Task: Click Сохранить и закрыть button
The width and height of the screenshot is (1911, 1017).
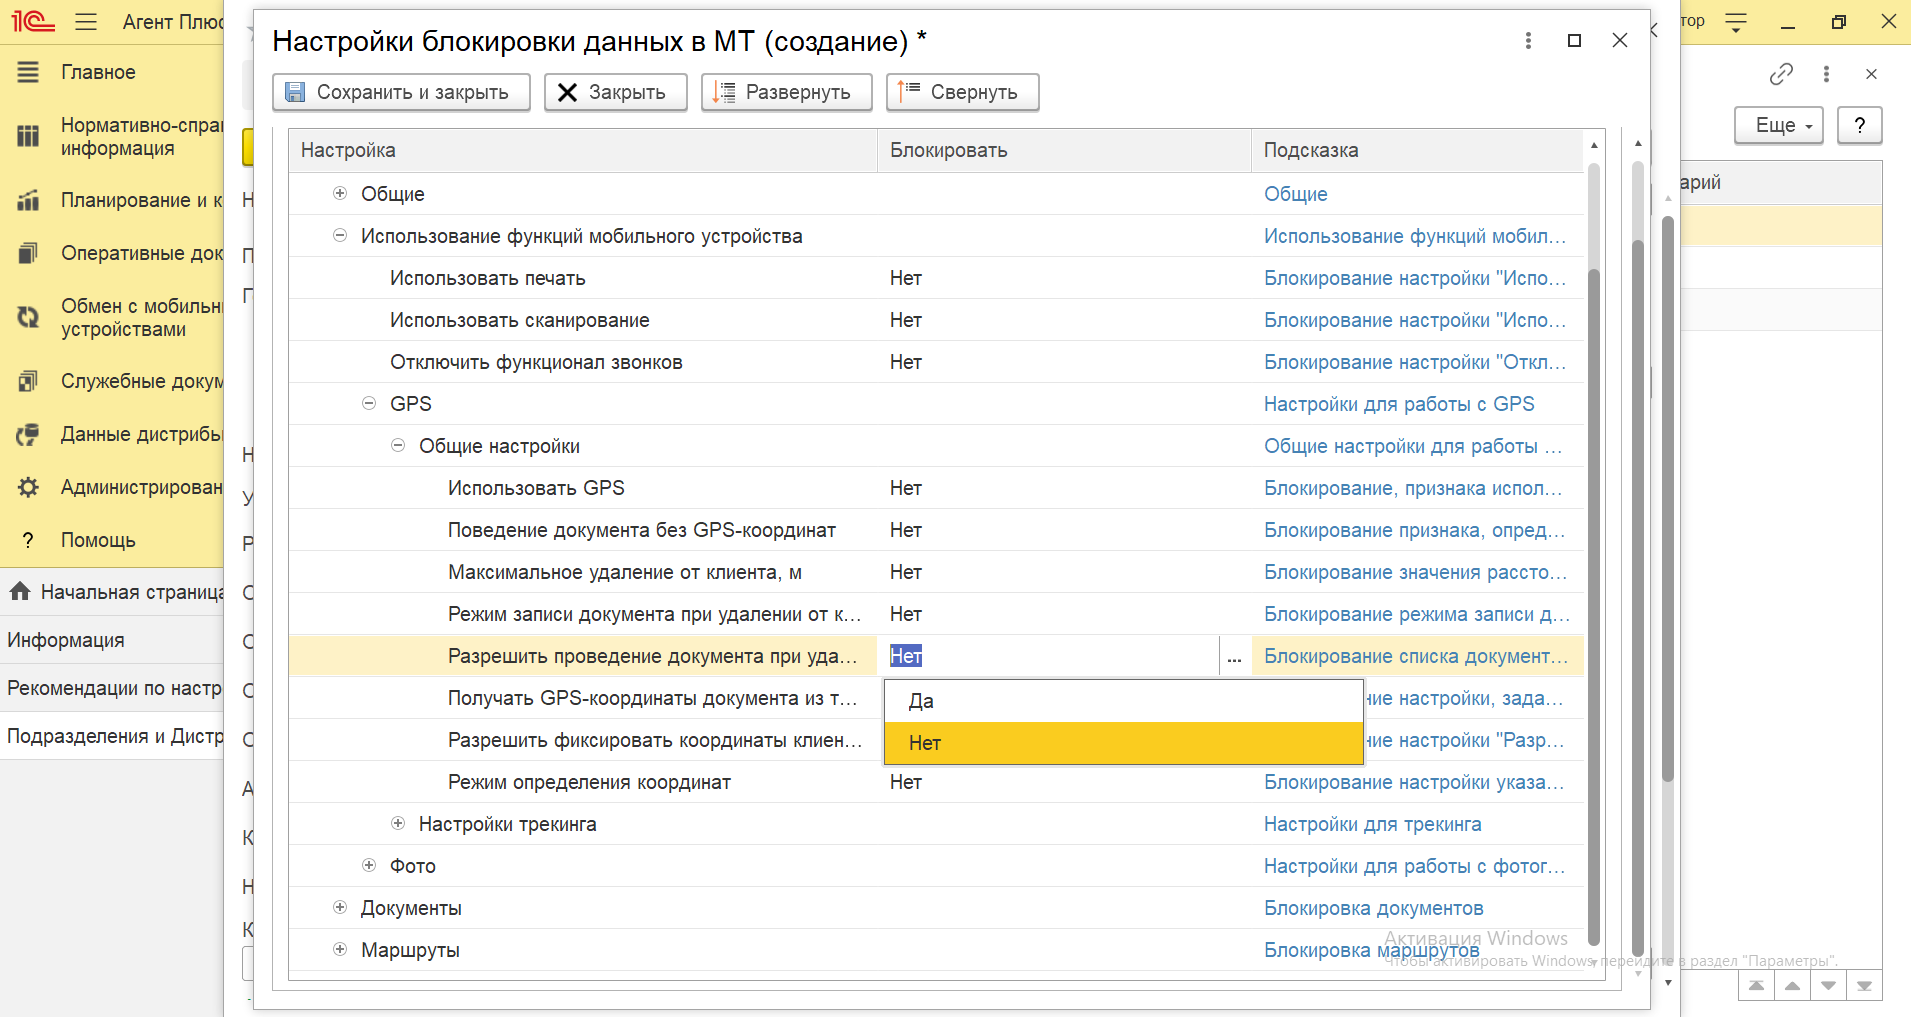Action: coord(401,92)
